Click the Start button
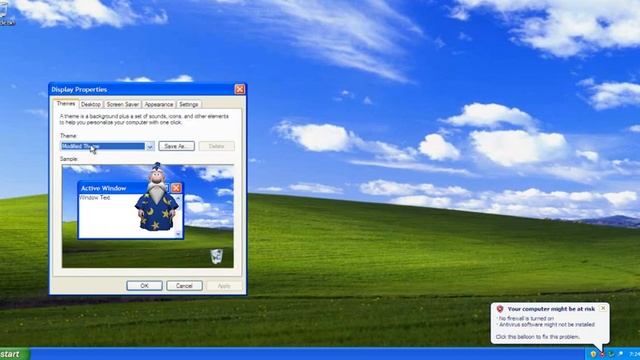 pos(14,354)
